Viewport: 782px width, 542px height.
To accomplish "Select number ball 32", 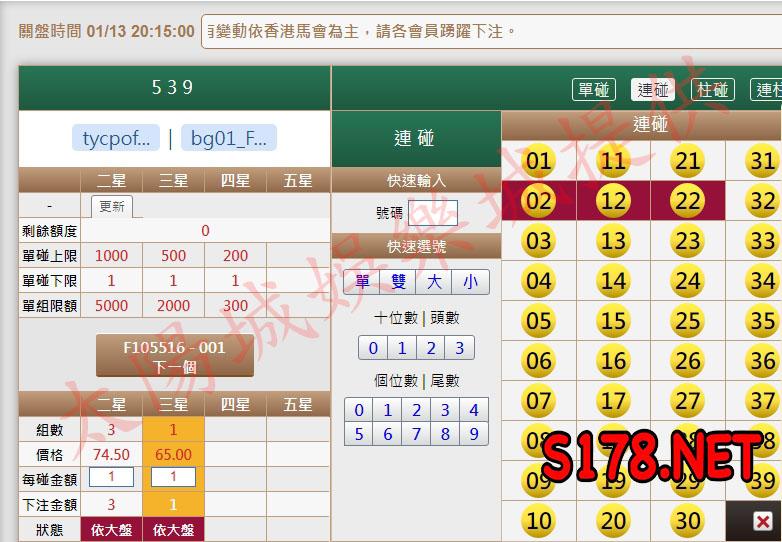I will [x=763, y=201].
